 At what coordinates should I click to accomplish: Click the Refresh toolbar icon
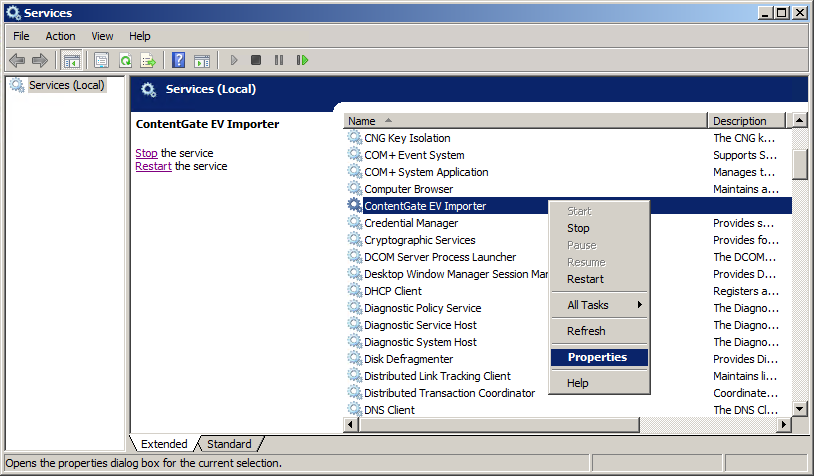click(125, 60)
